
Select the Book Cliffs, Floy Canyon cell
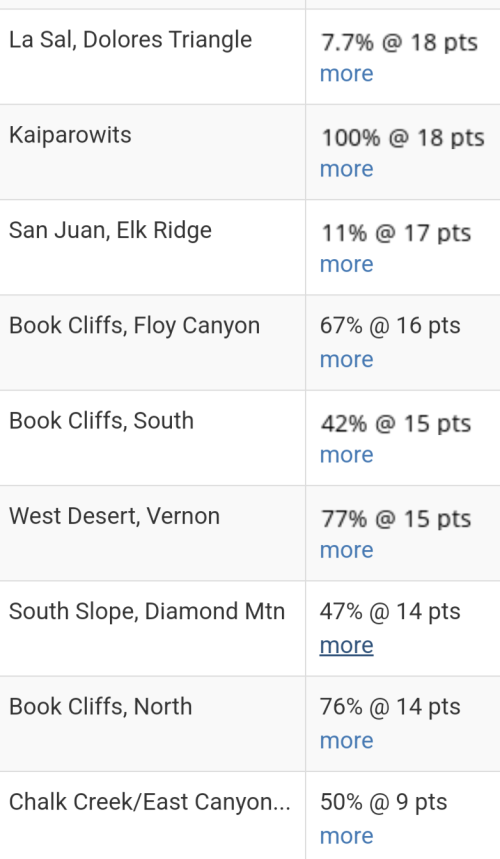152,343
